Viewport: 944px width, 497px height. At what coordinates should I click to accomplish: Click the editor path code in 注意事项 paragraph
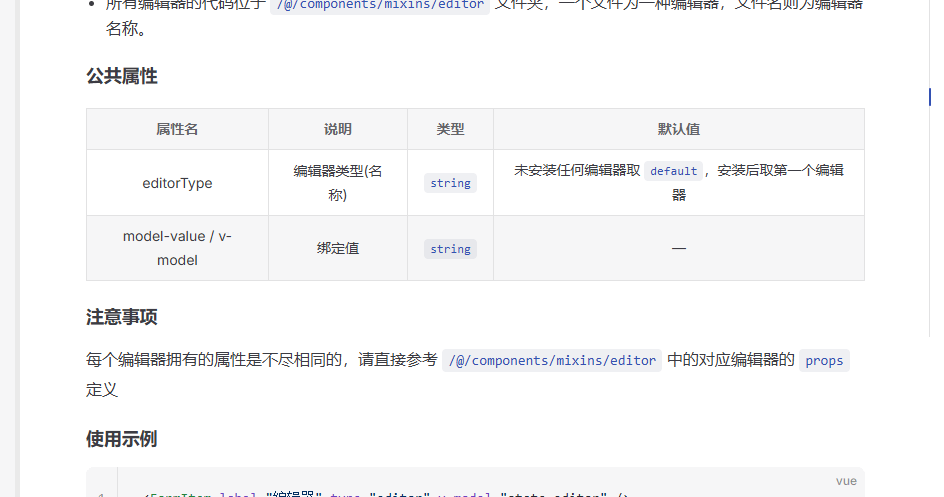tap(551, 360)
